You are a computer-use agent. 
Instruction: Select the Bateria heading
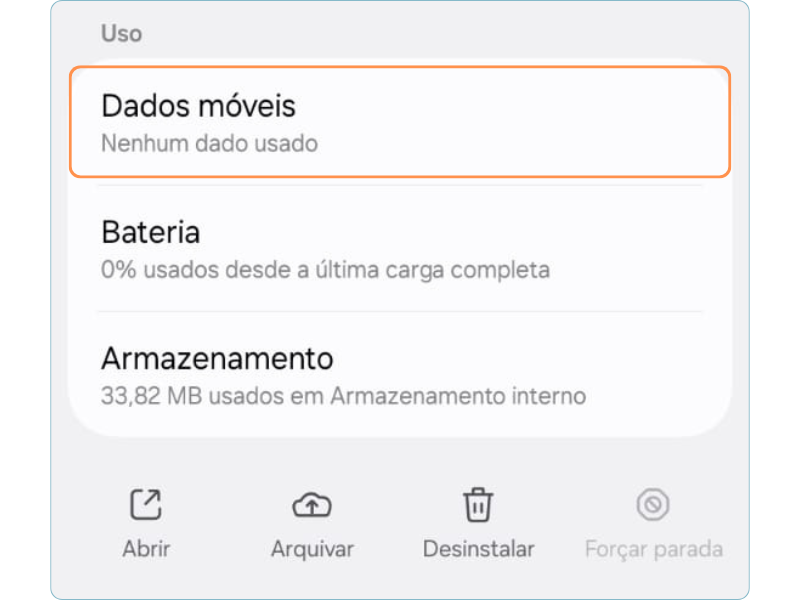pos(151,233)
